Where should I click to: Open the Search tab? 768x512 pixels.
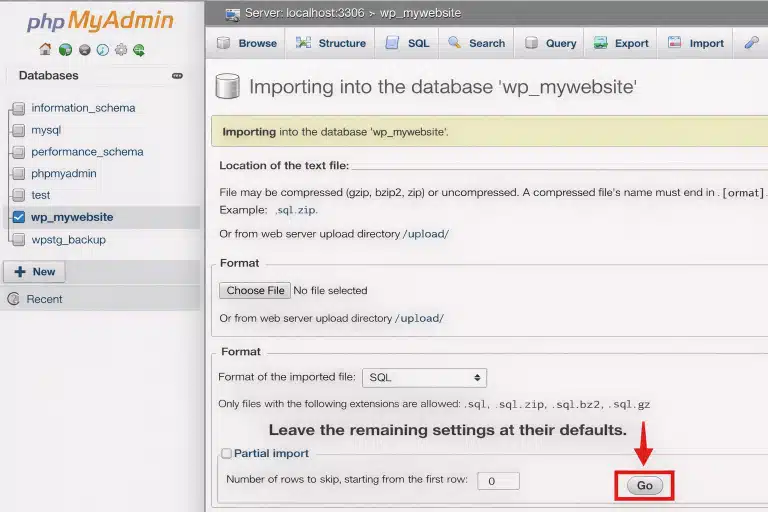(x=477, y=43)
